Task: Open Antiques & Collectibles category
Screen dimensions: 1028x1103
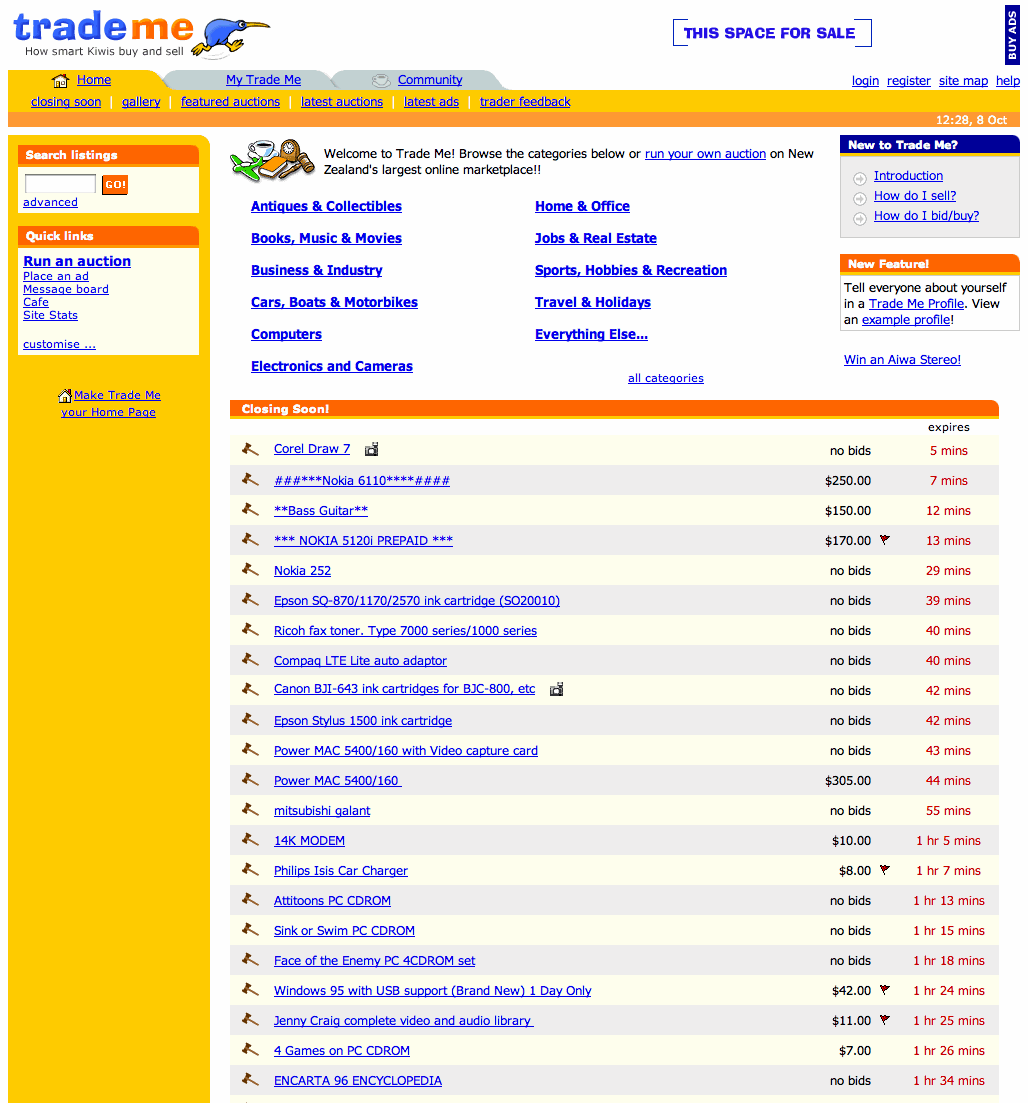Action: pyautogui.click(x=326, y=206)
